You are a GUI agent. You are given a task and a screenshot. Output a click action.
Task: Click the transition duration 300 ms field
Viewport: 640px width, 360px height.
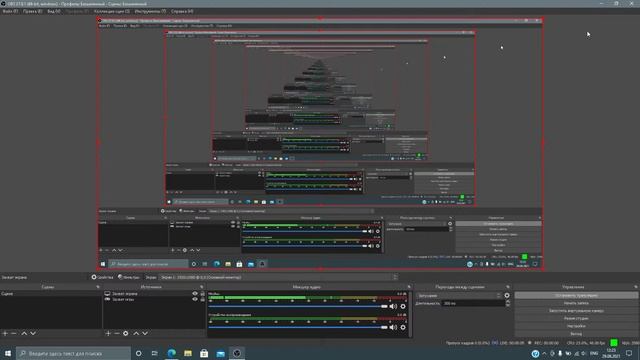(x=473, y=303)
